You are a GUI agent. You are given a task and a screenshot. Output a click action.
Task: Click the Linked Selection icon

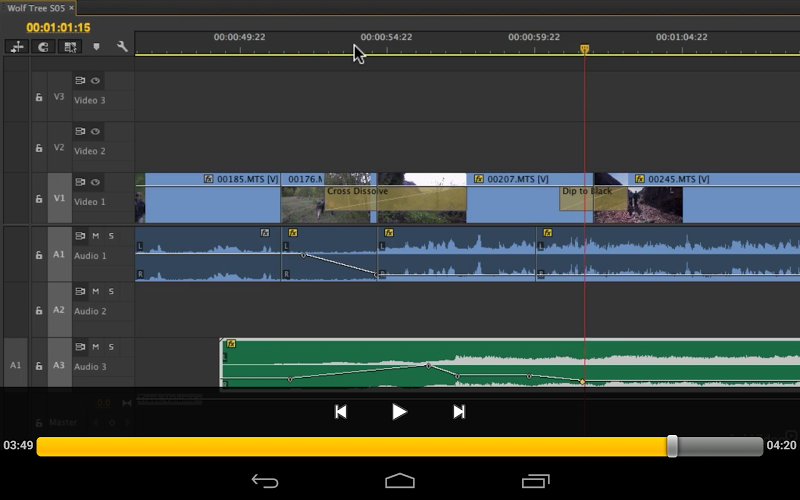[x=70, y=46]
